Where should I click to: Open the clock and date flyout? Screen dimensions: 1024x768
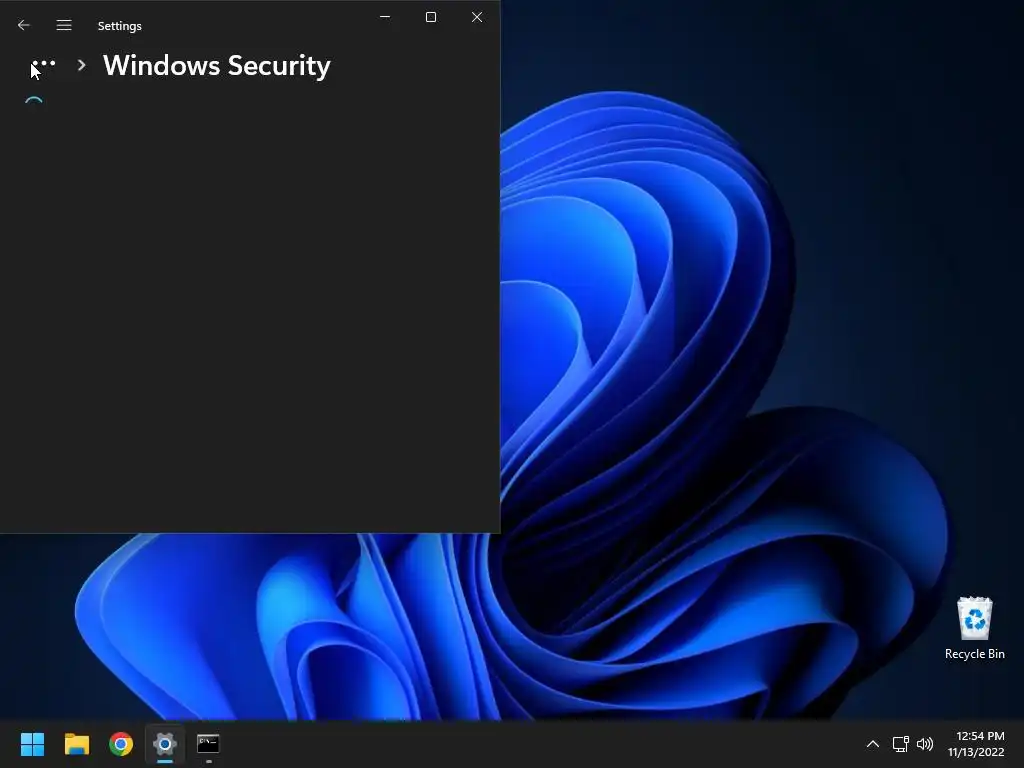coord(976,744)
